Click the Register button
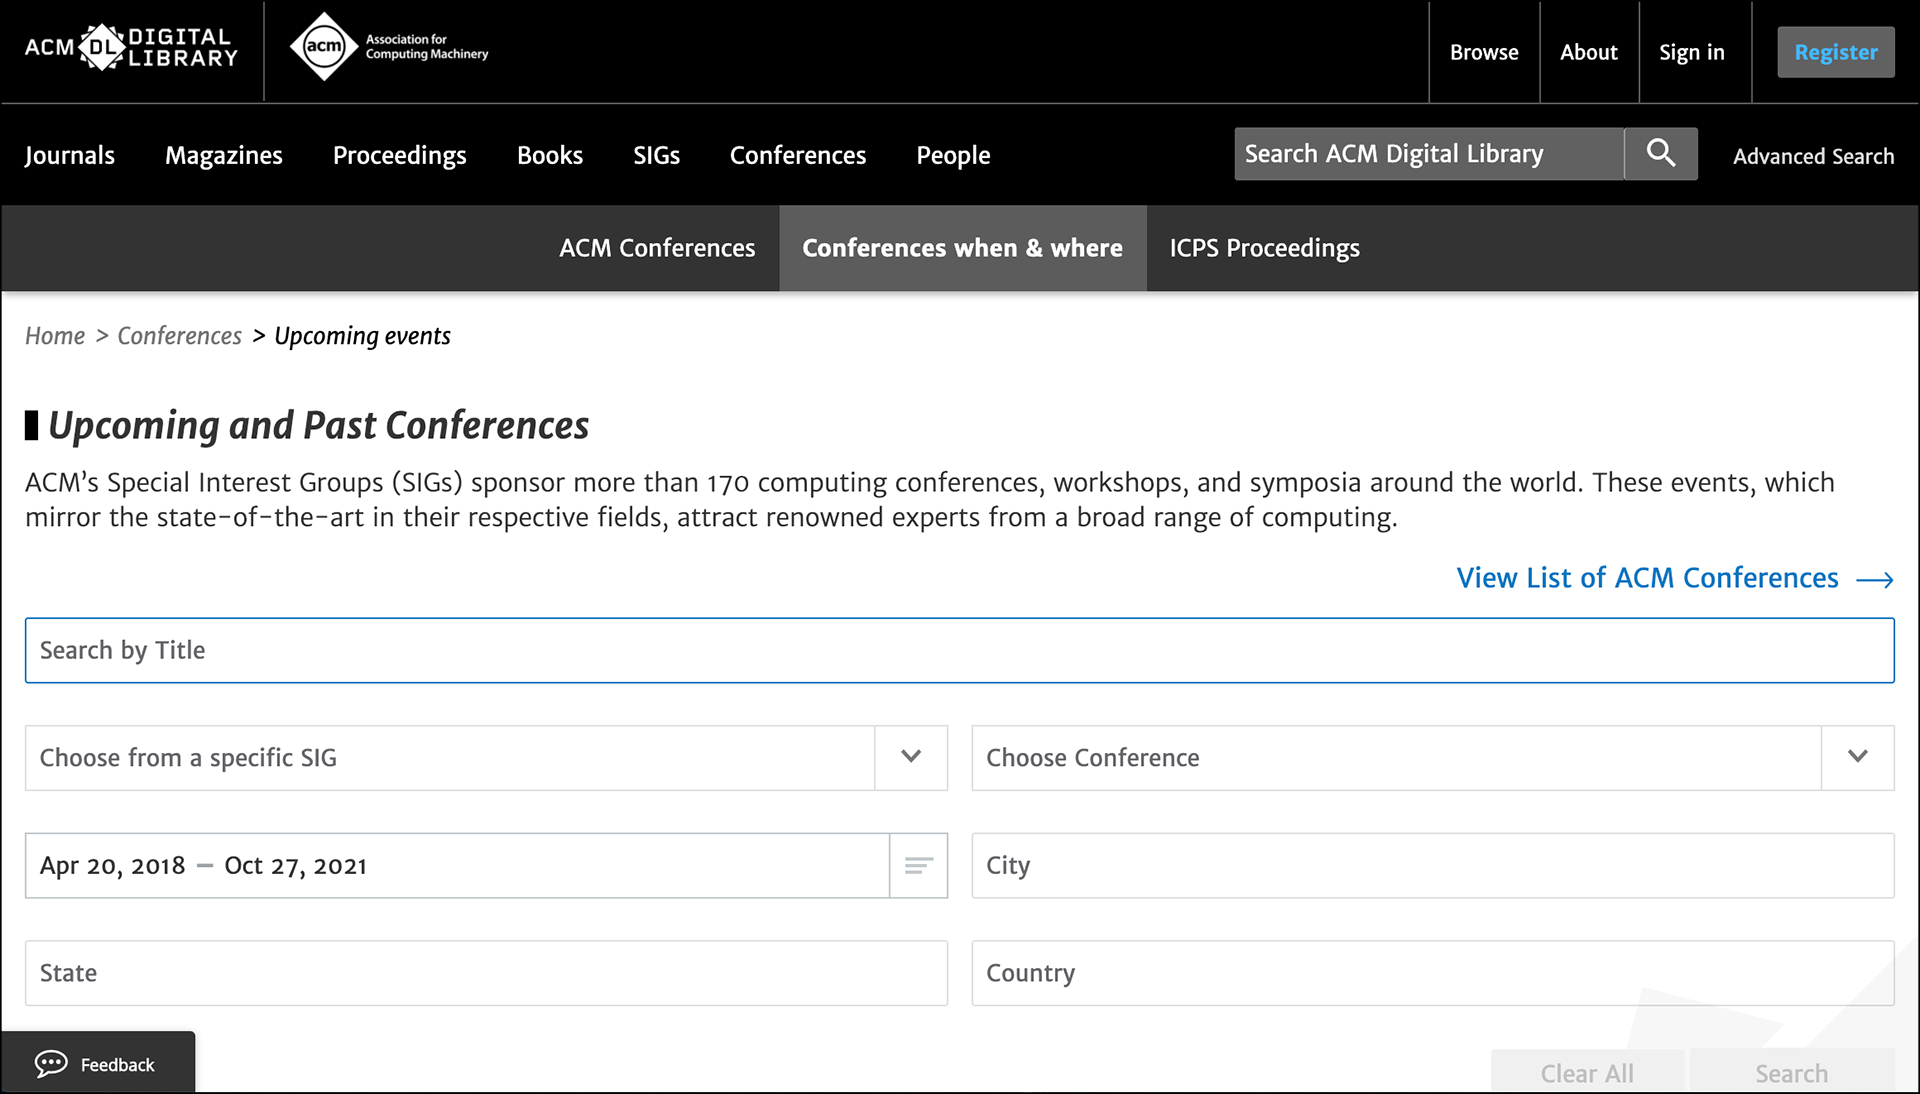 pyautogui.click(x=1836, y=52)
